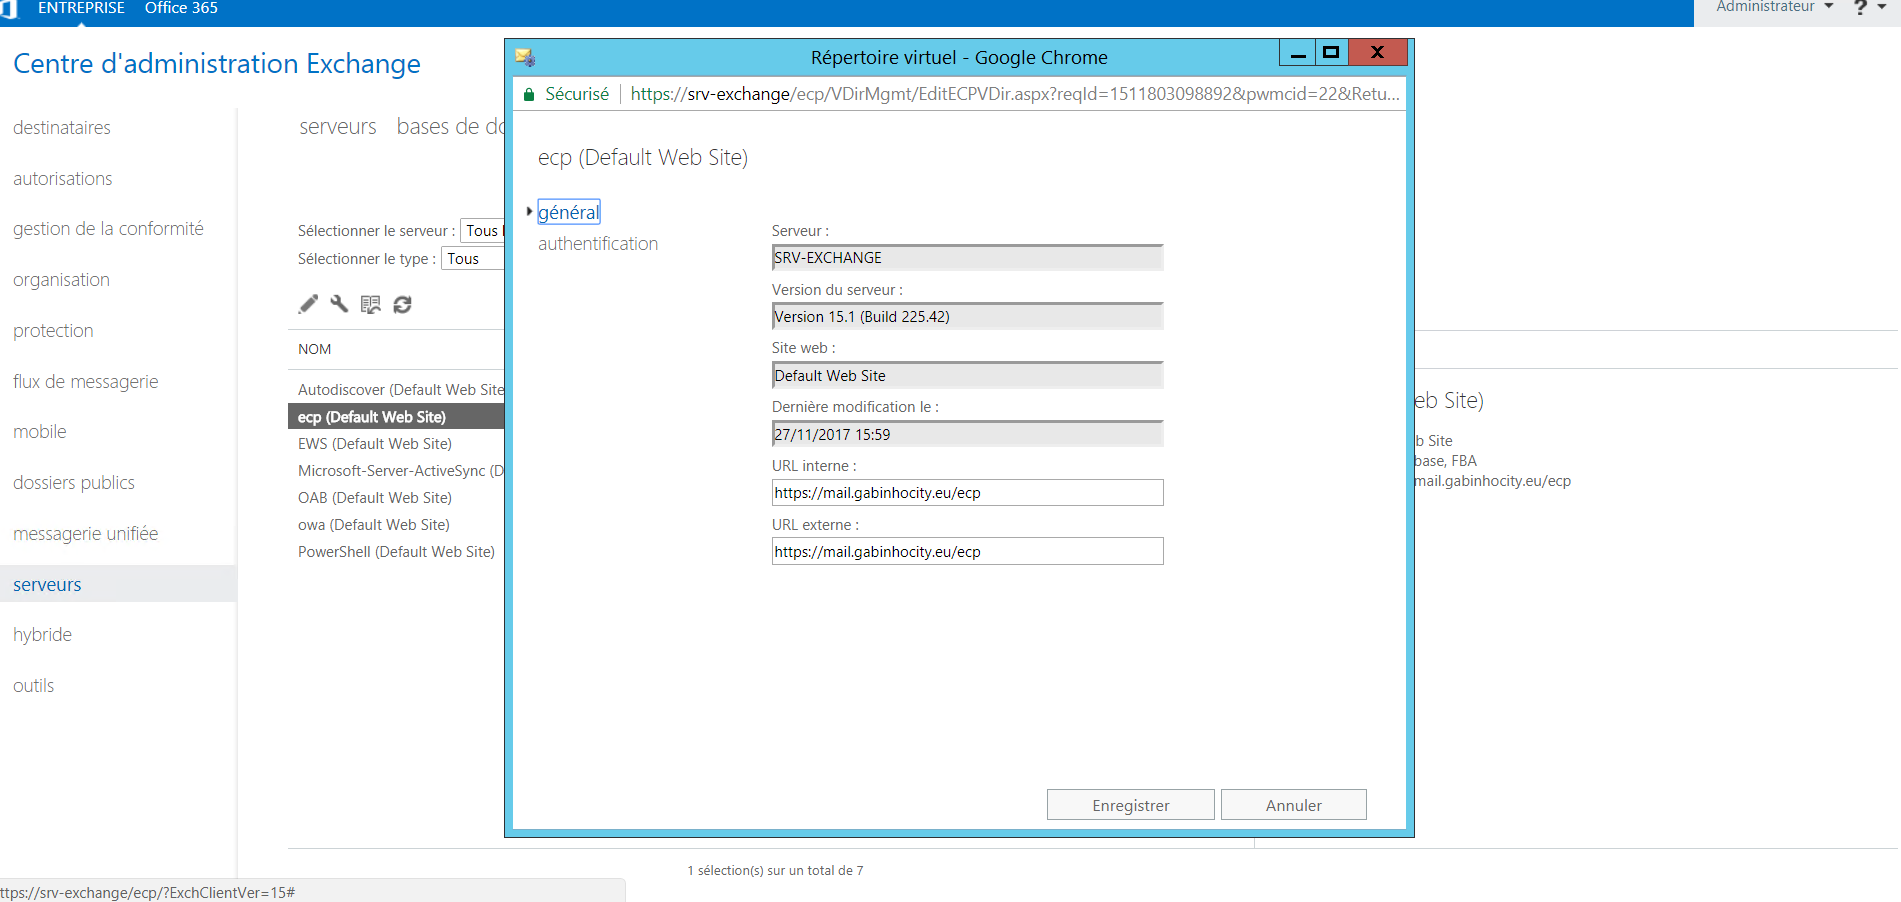
Task: Open outils in sidebar
Action: (34, 686)
